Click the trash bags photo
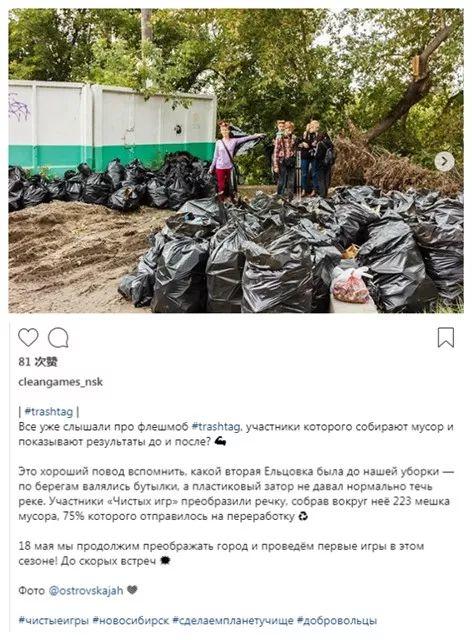Viewport: 472px width, 640px height. point(236,161)
